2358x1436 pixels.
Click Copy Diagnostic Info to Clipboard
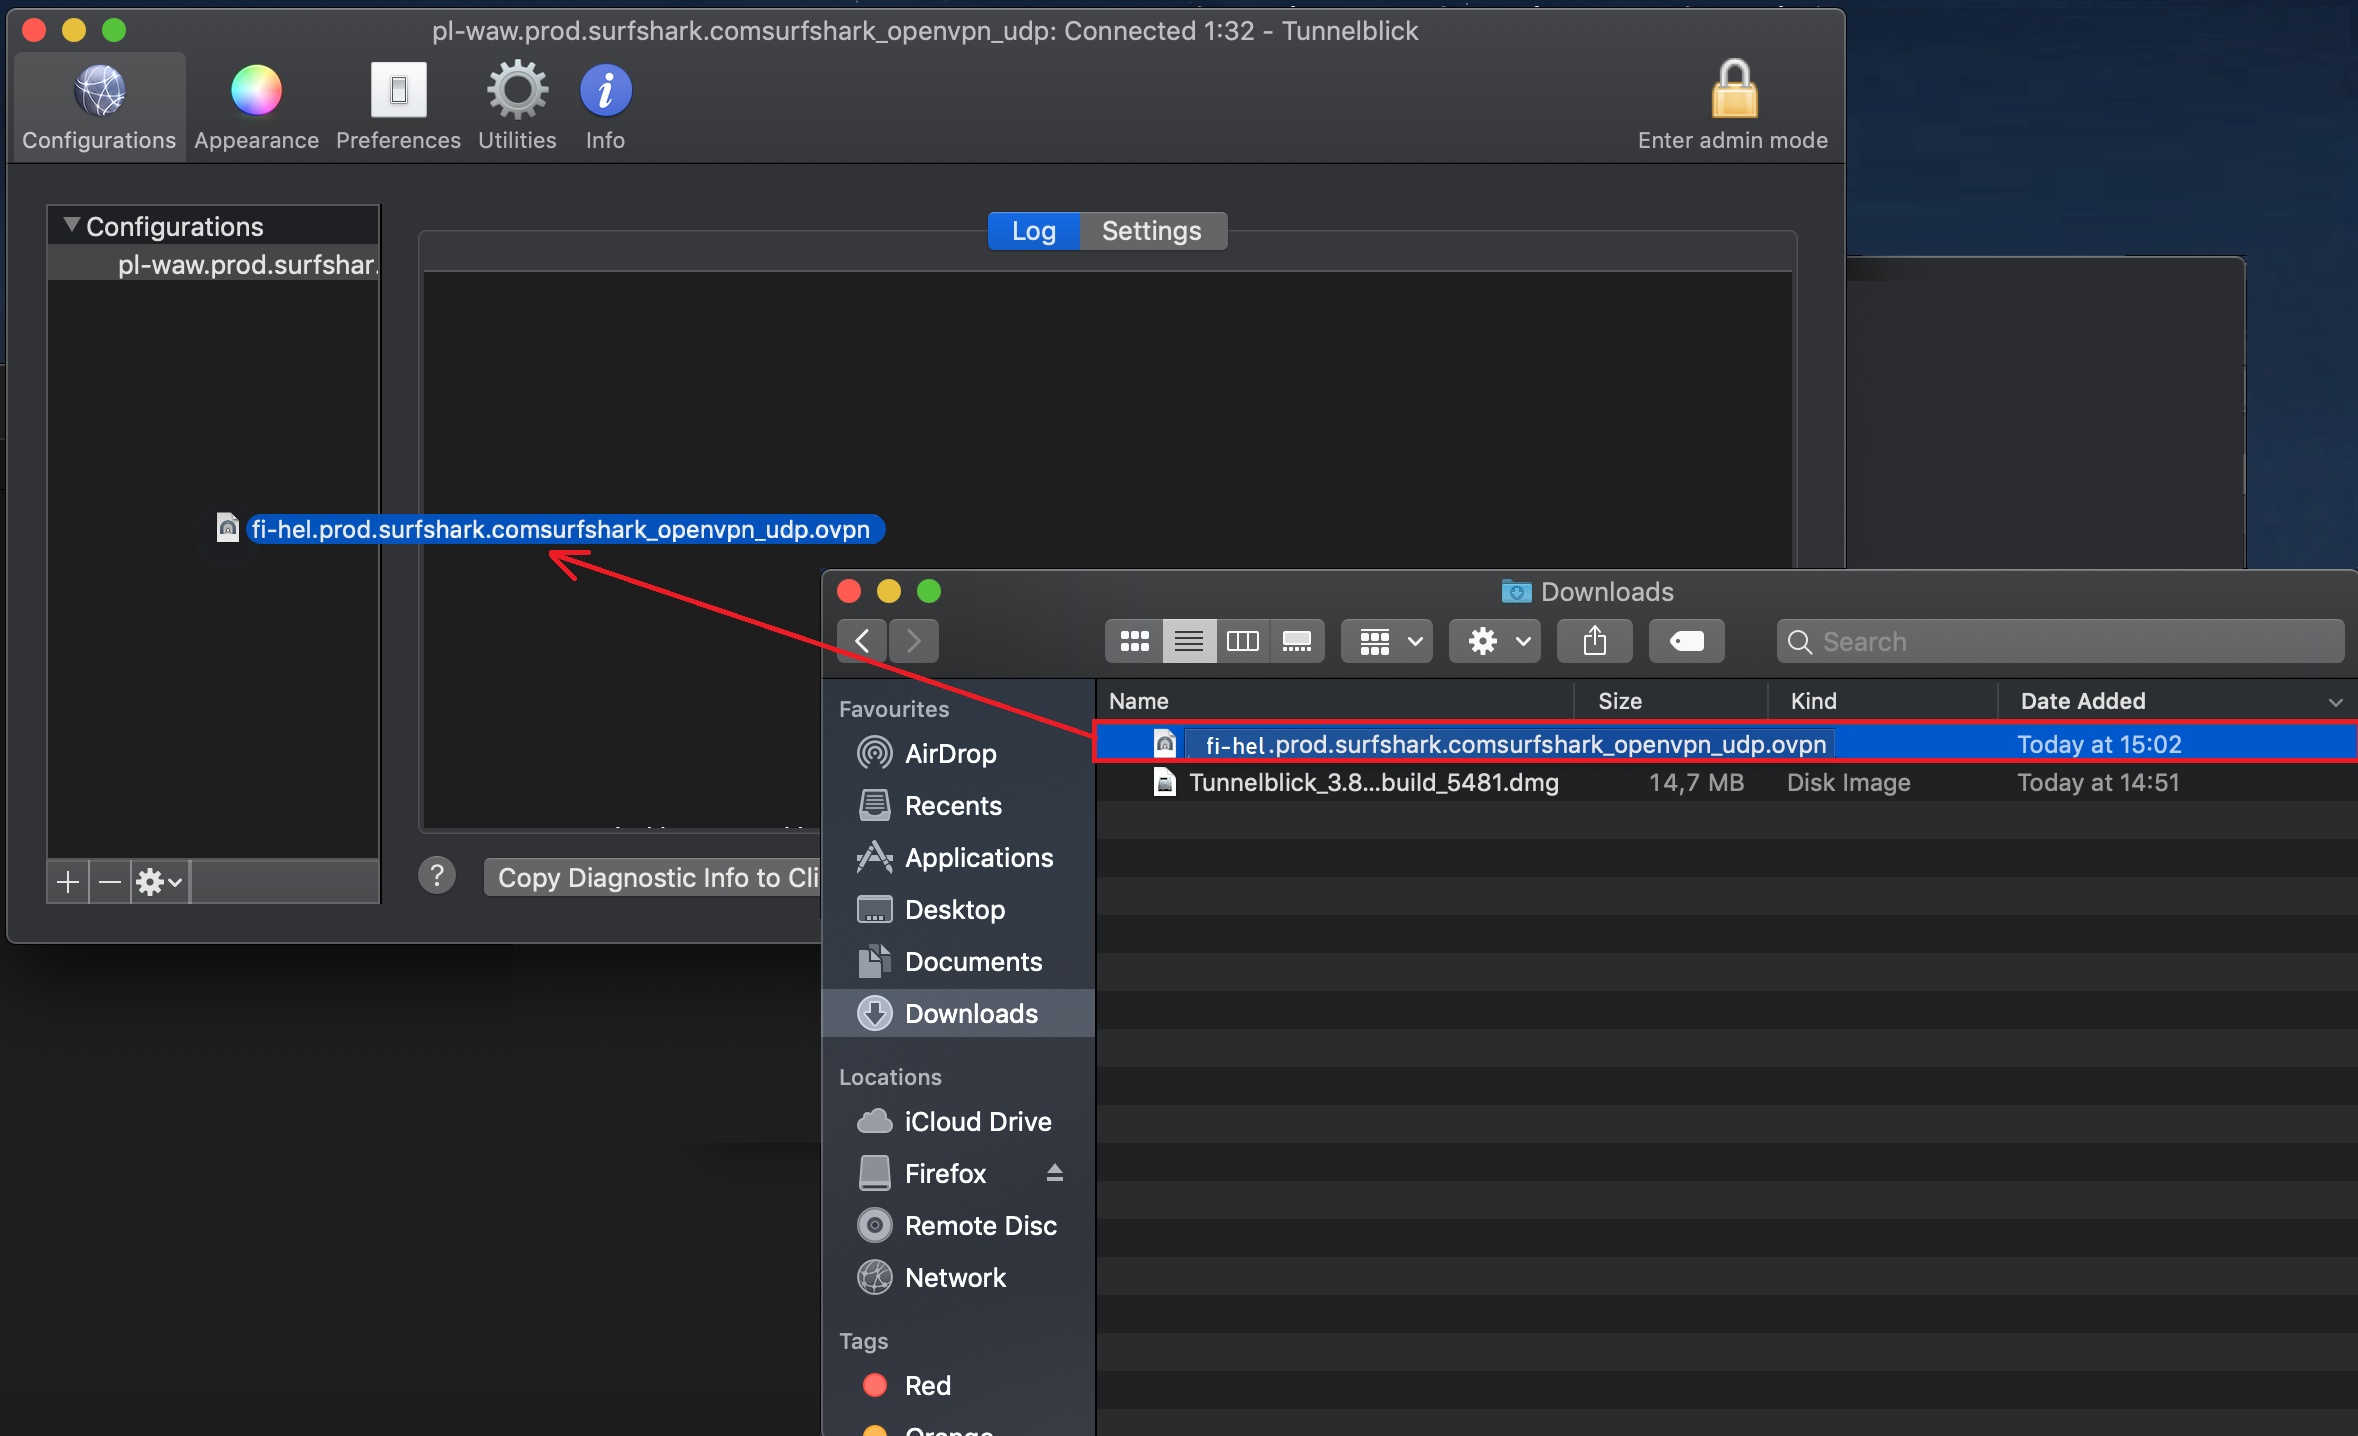point(652,877)
